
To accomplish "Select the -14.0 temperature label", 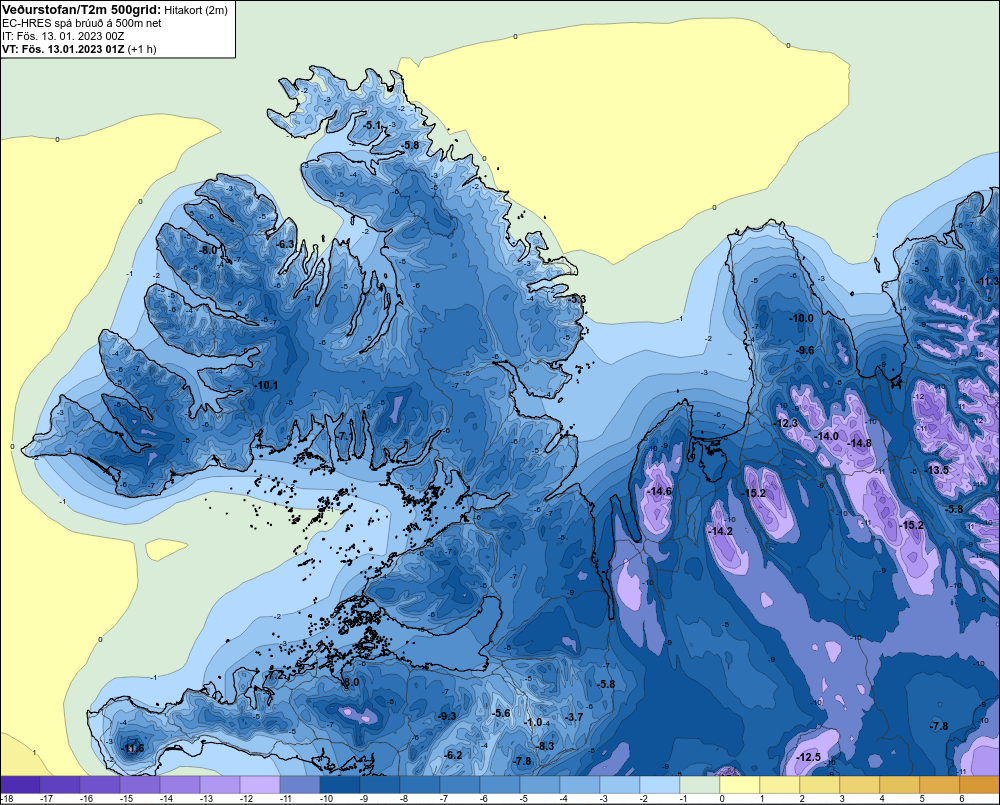I will (827, 436).
